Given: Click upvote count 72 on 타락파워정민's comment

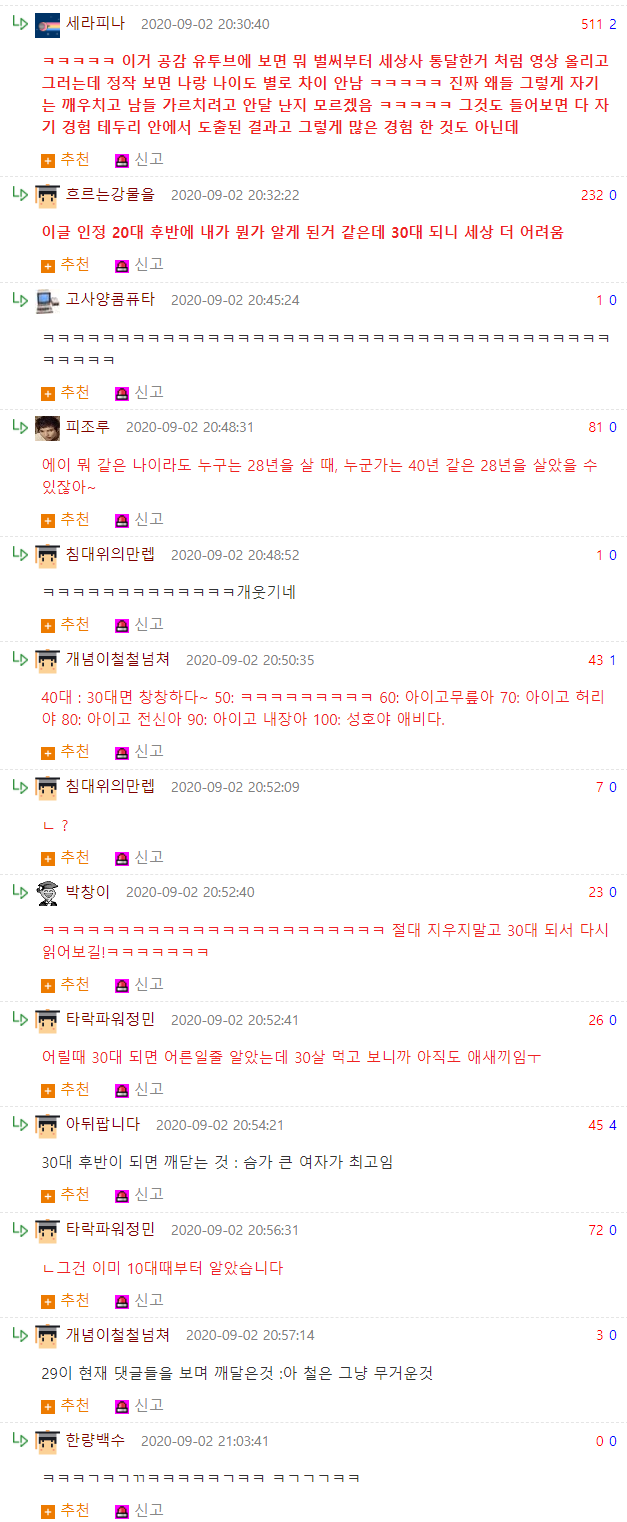Looking at the screenshot, I should tap(596, 1230).
